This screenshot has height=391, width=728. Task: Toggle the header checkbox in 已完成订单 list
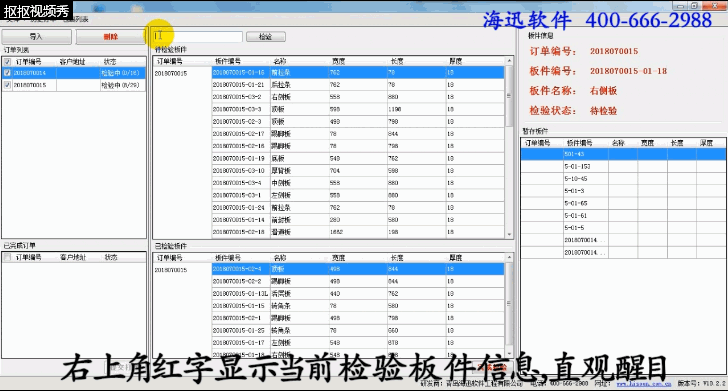click(x=7, y=257)
